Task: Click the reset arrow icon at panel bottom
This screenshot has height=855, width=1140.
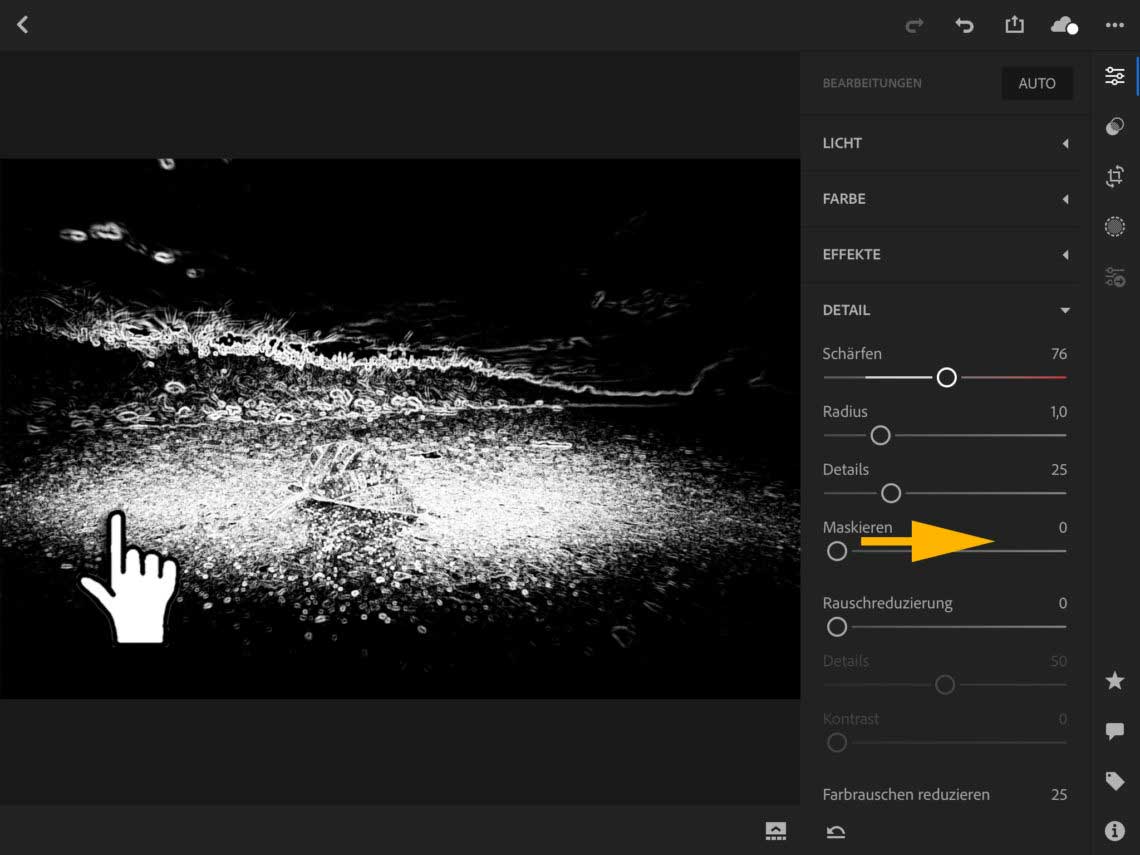Action: tap(836, 832)
